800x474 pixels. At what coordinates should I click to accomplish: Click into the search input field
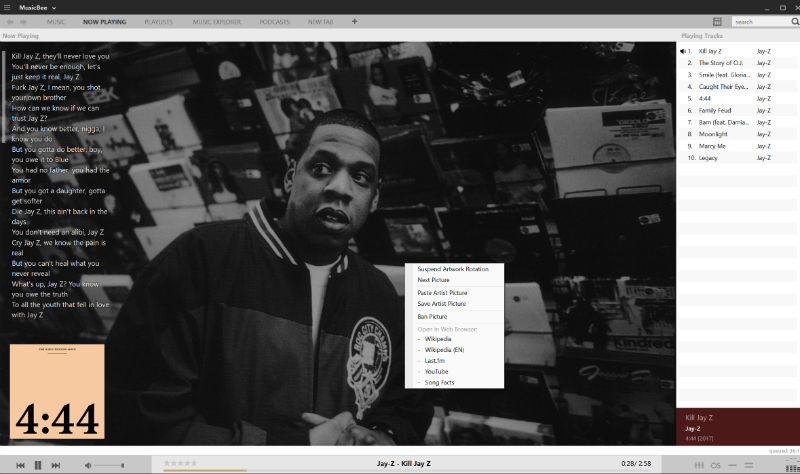point(761,21)
